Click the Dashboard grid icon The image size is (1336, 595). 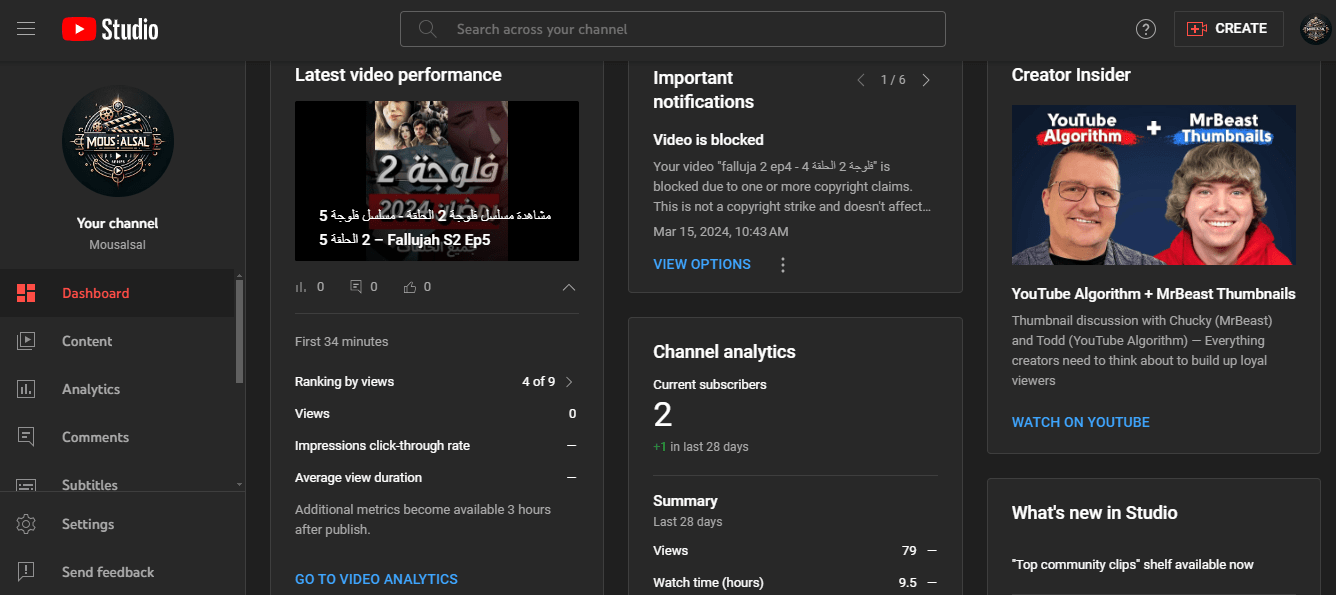pyautogui.click(x=26, y=293)
